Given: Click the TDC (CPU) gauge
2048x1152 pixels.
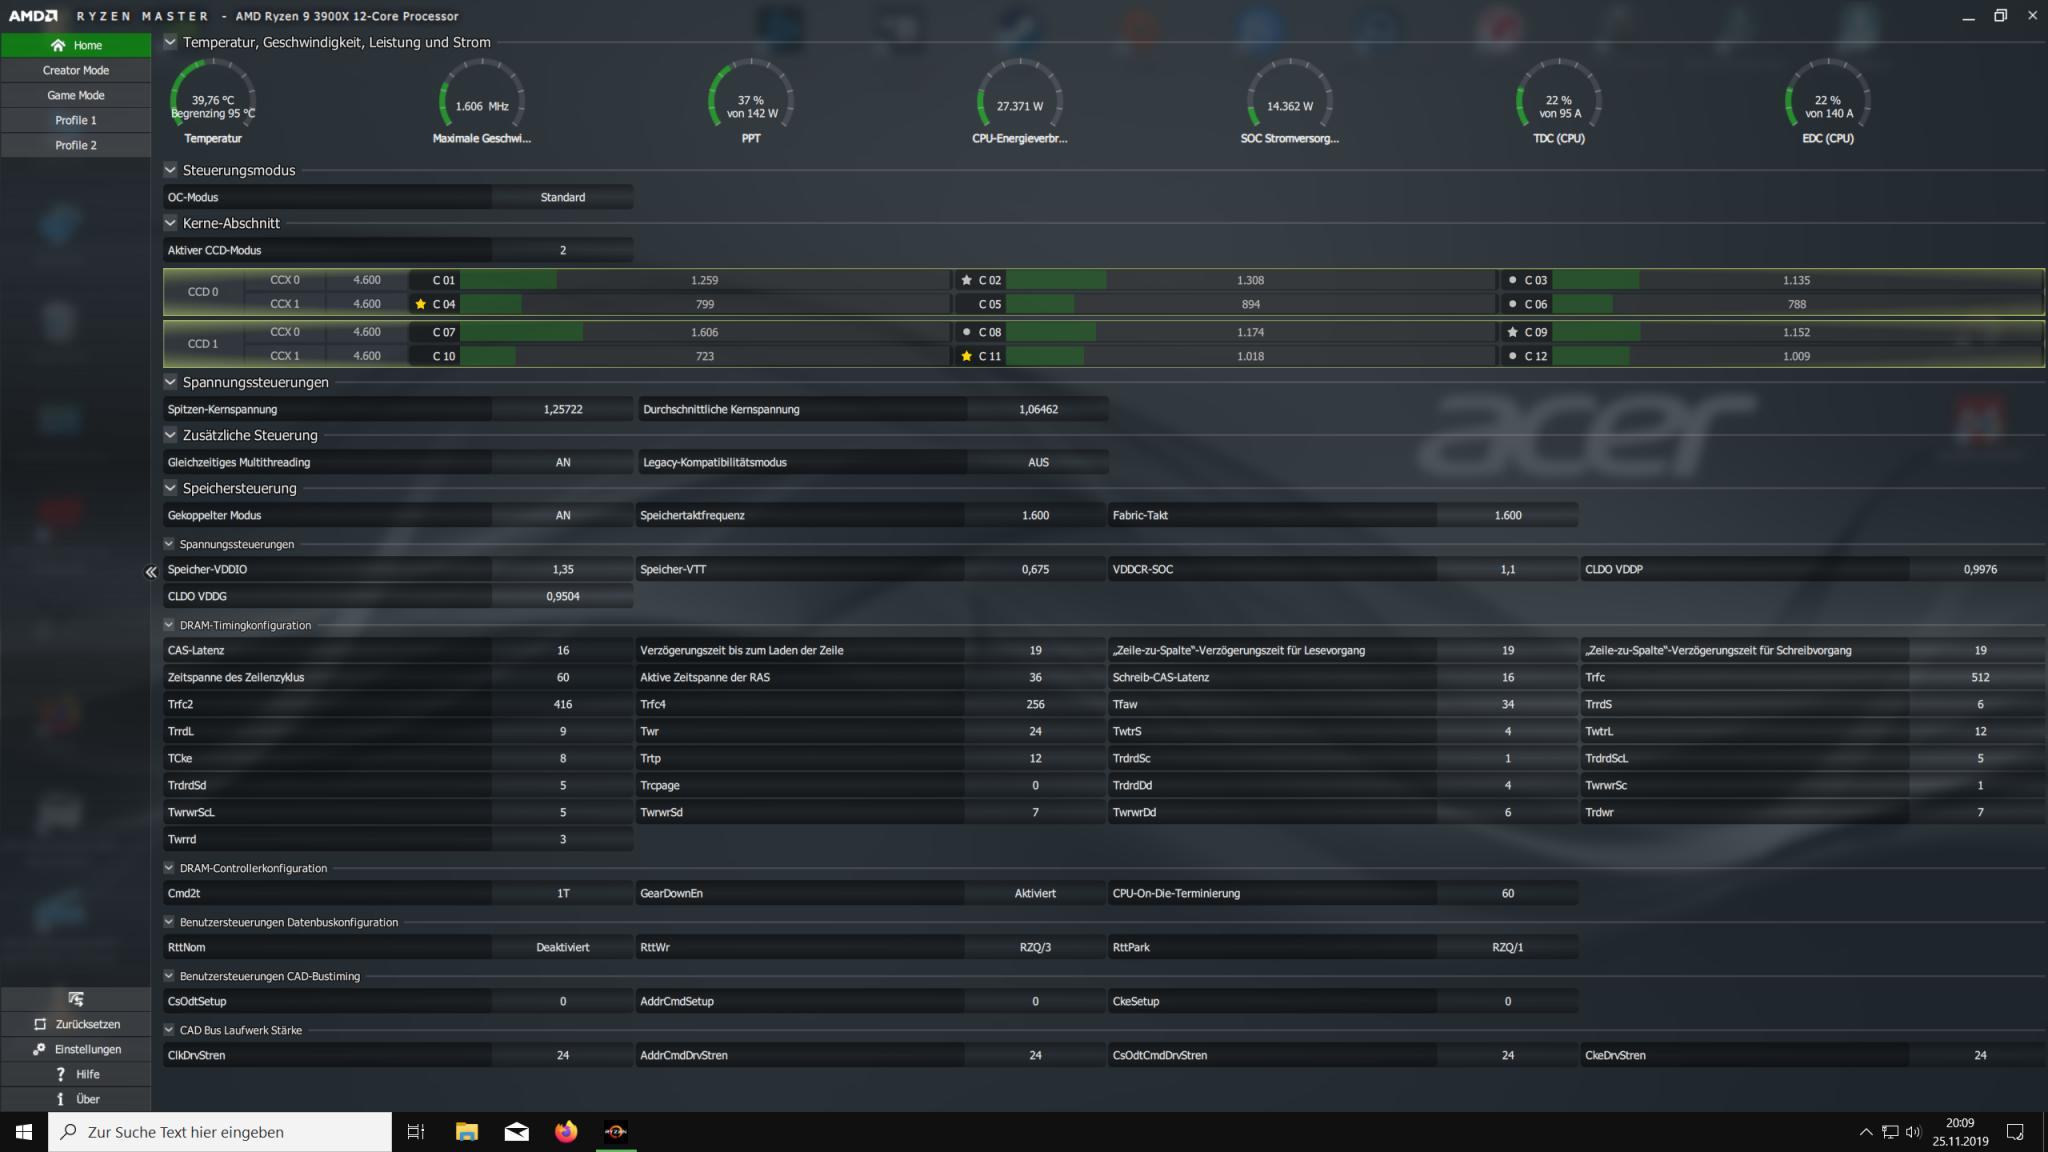Looking at the screenshot, I should [1558, 101].
